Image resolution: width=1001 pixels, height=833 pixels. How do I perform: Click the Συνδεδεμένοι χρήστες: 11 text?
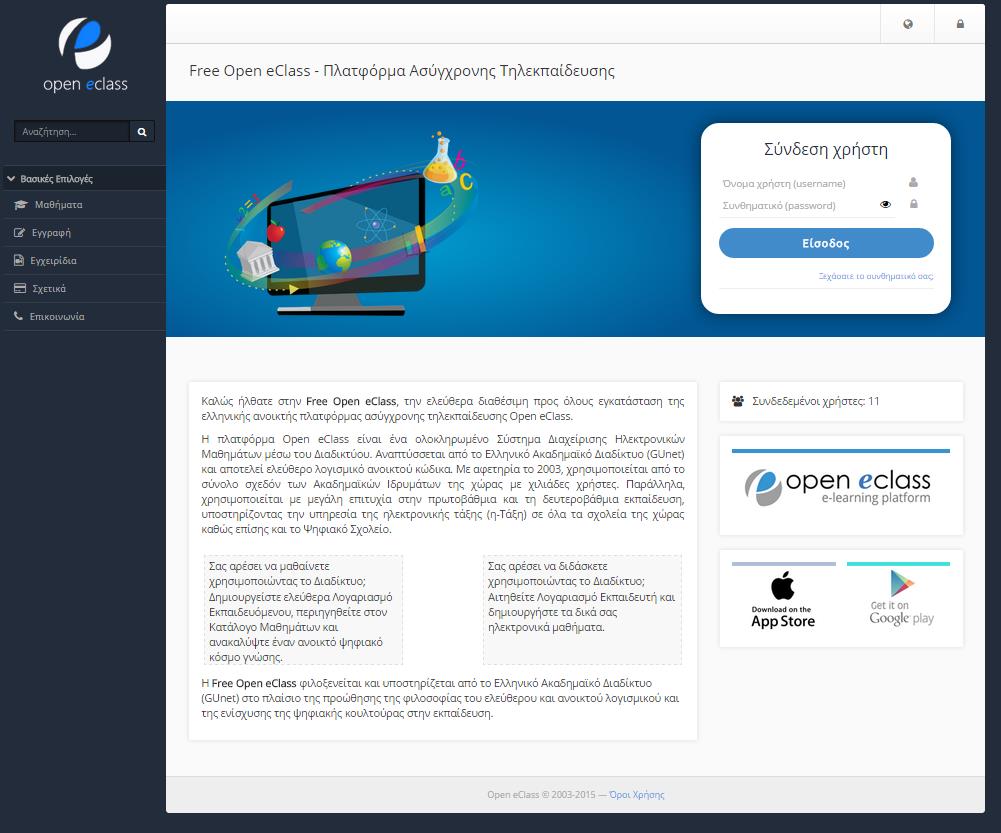click(815, 401)
